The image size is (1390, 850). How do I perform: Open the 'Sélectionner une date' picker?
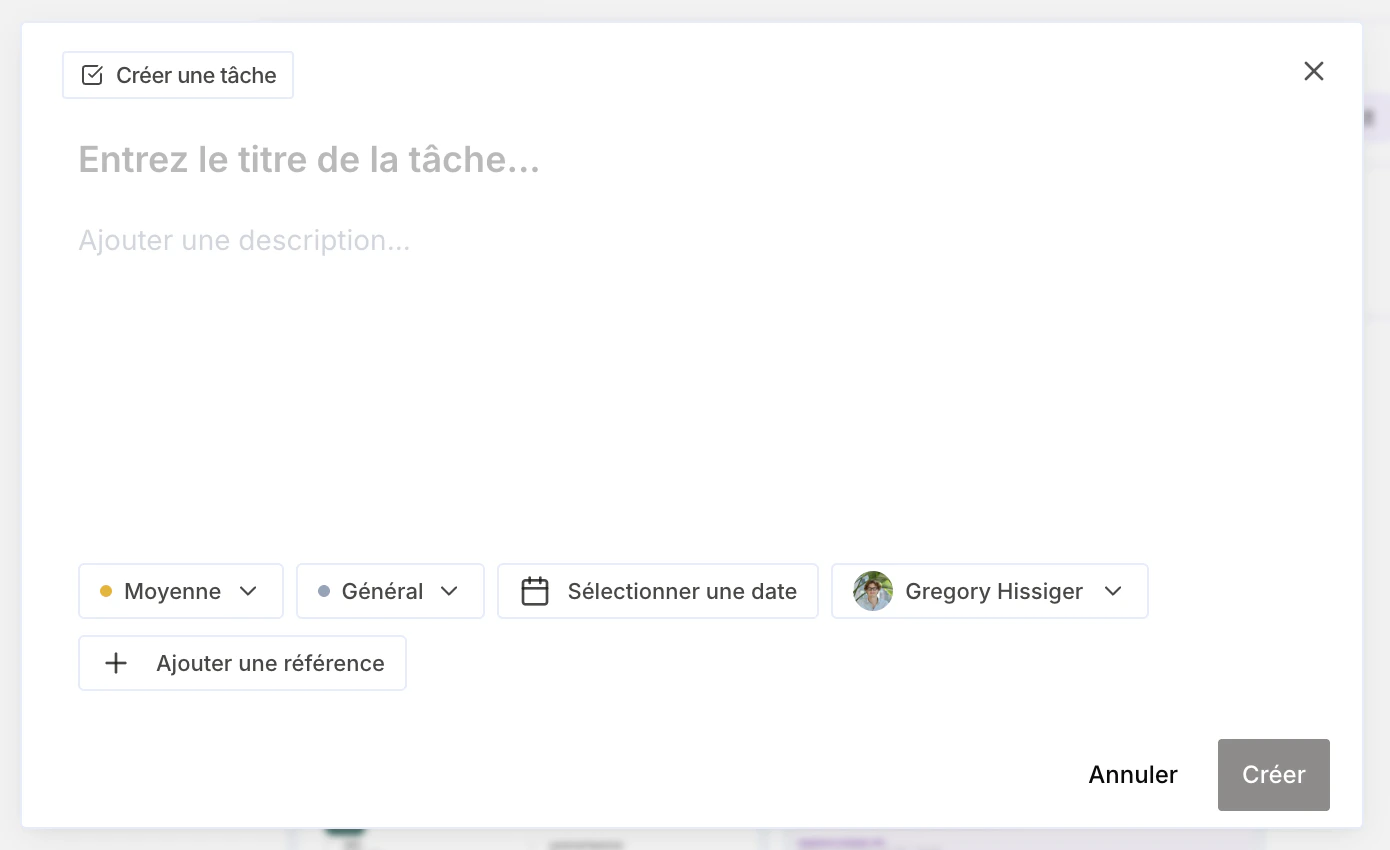(658, 591)
